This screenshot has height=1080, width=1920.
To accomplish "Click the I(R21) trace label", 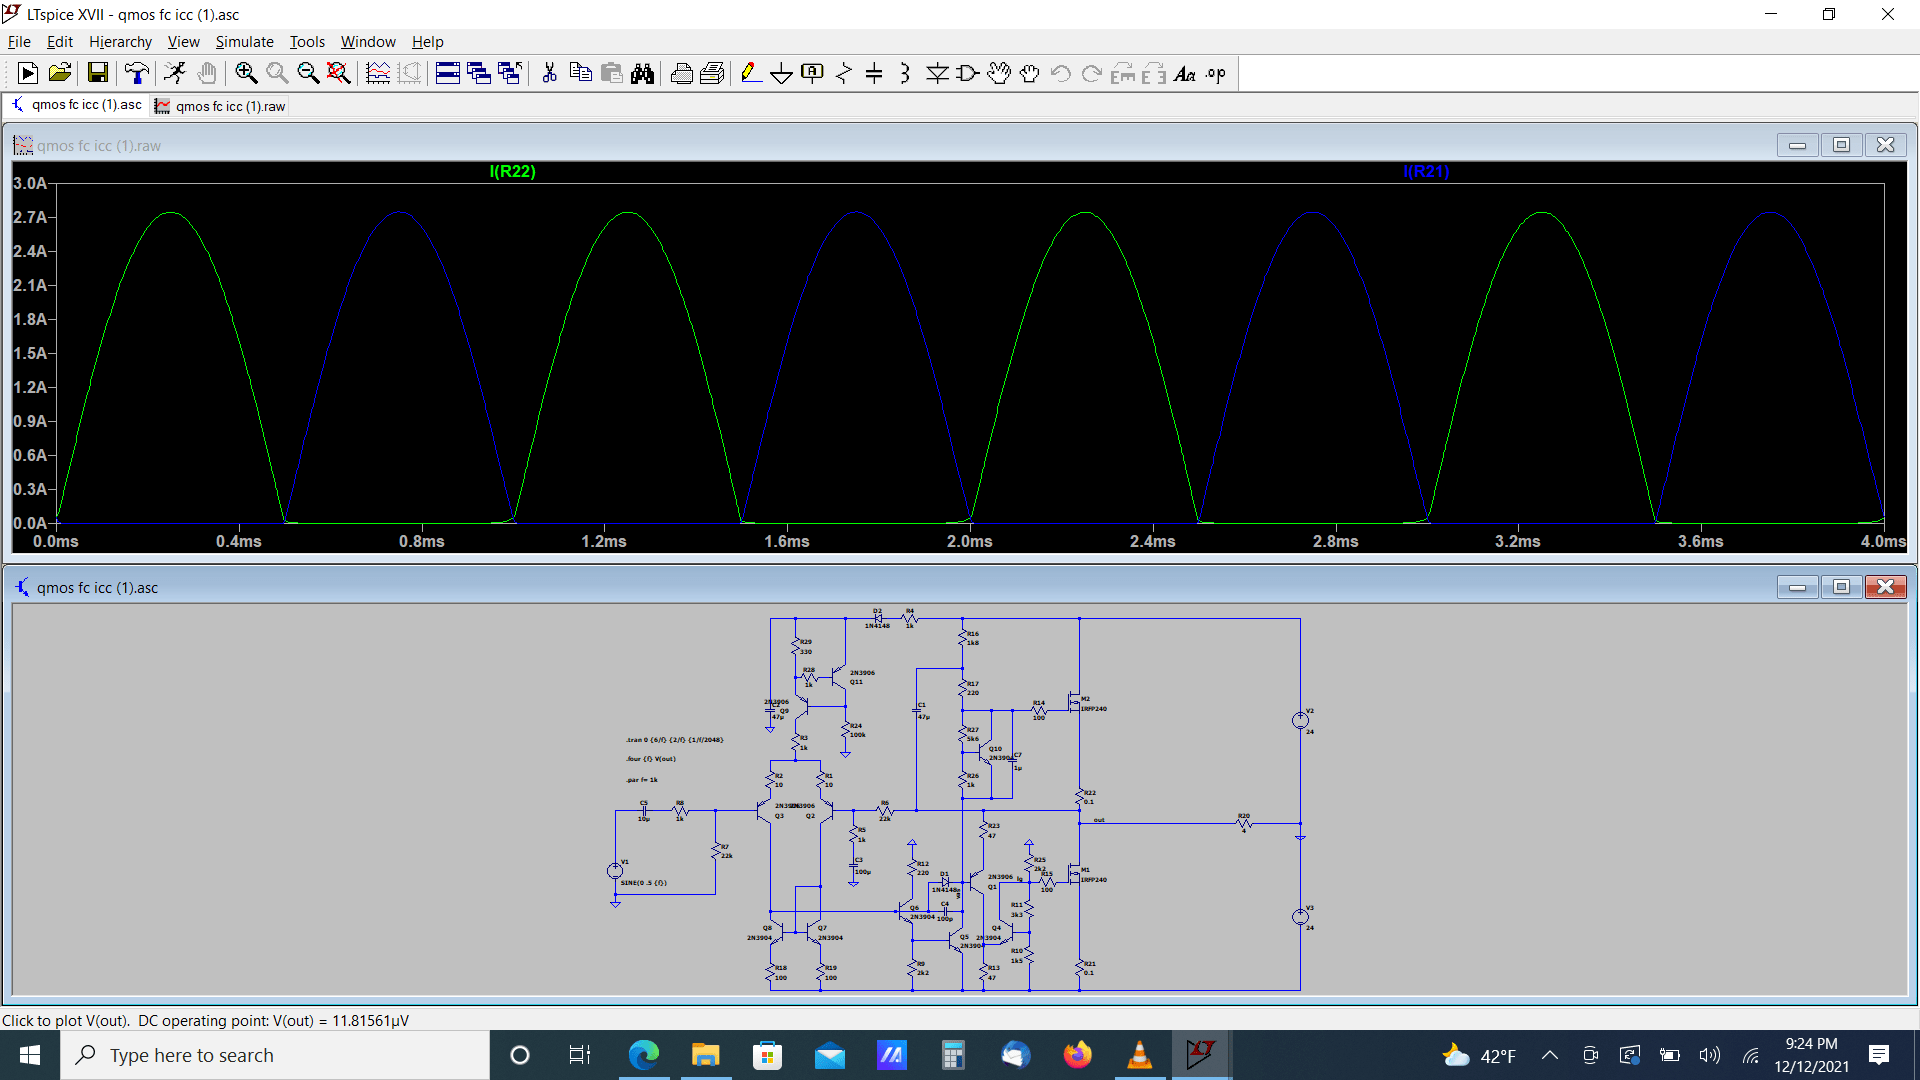I will pyautogui.click(x=1426, y=171).
